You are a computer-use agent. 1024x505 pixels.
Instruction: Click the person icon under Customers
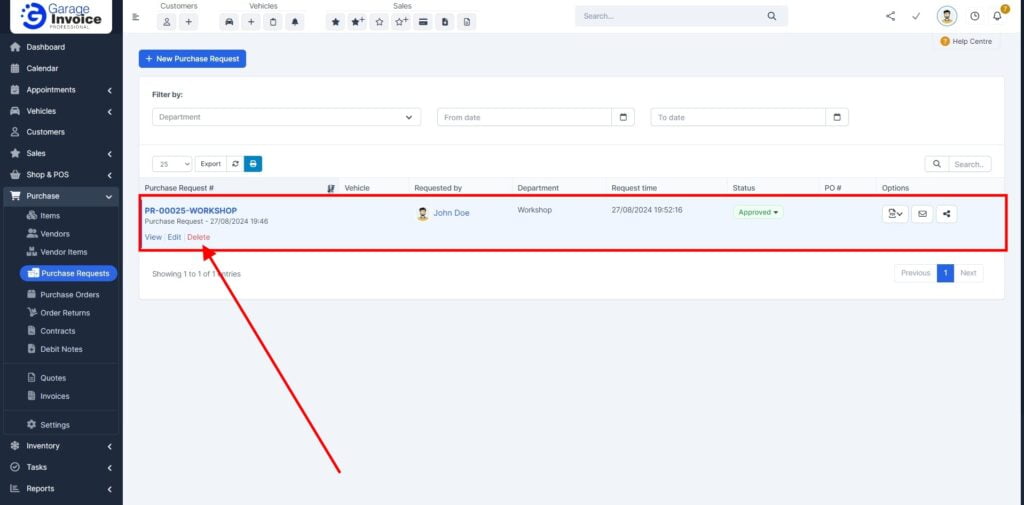[x=167, y=22]
